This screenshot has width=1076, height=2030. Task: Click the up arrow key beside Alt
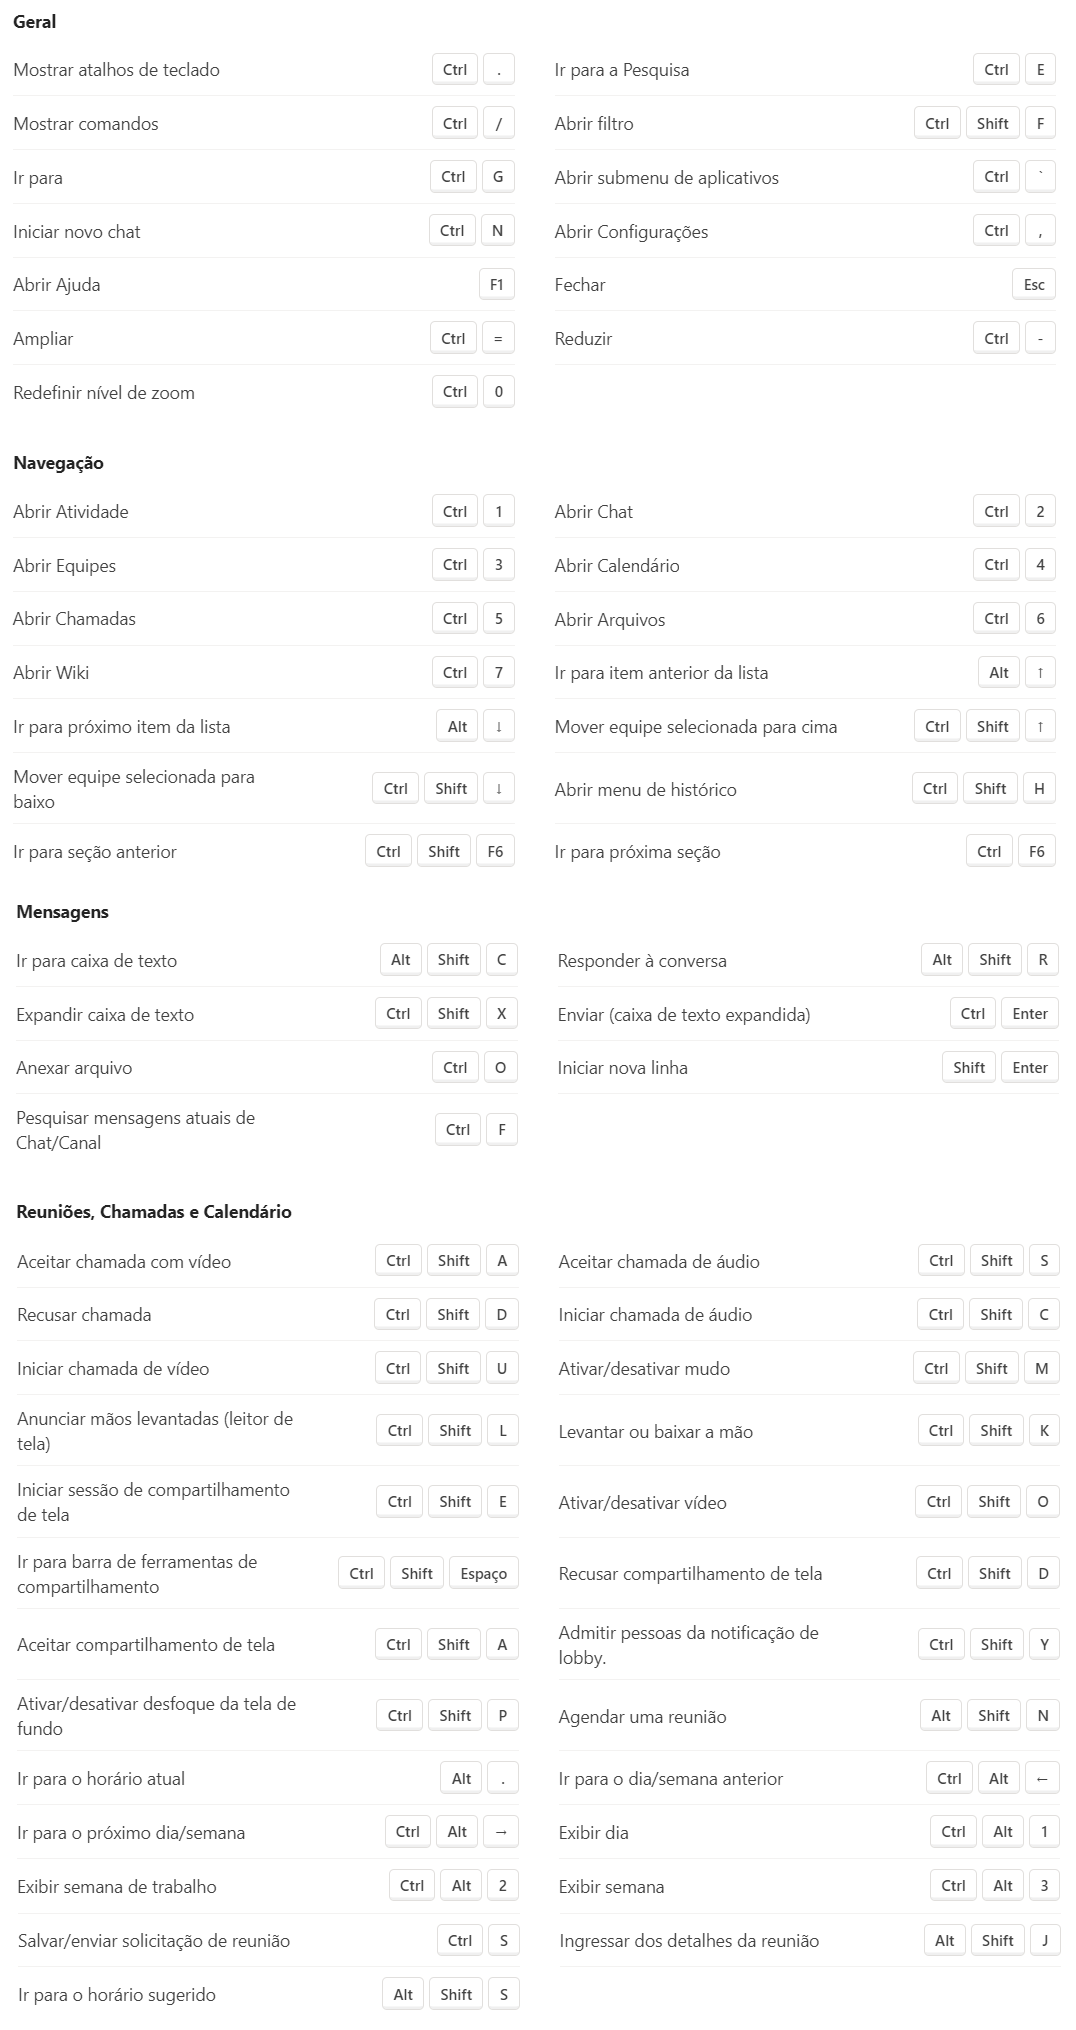(x=1040, y=673)
